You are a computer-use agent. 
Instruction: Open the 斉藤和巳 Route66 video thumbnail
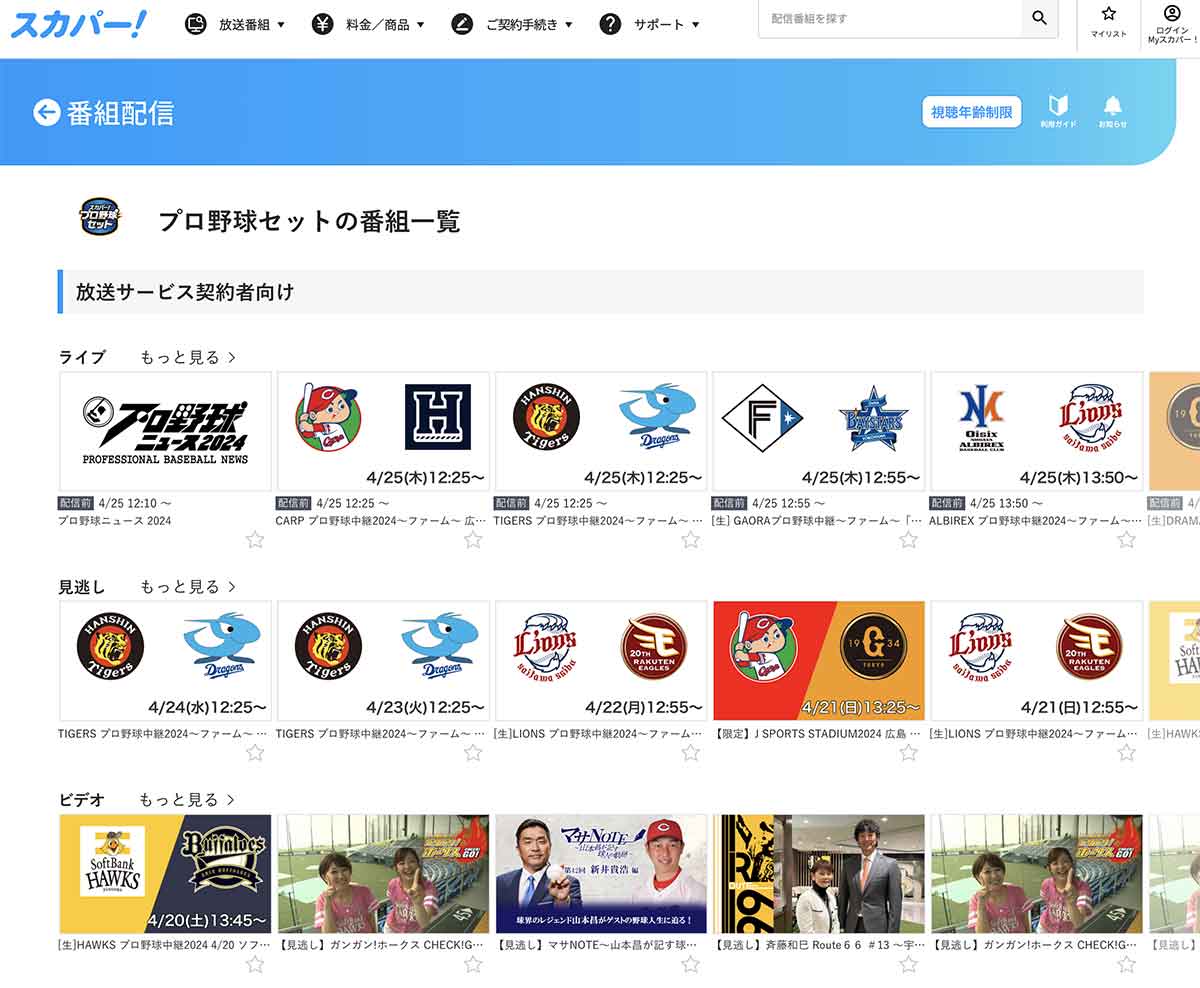tap(819, 873)
